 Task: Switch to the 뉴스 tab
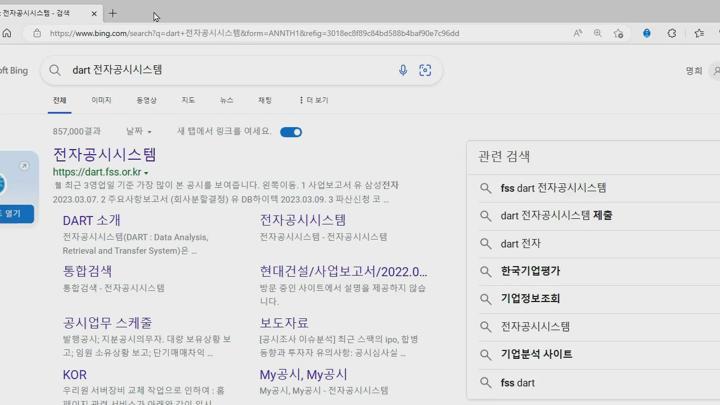click(226, 100)
